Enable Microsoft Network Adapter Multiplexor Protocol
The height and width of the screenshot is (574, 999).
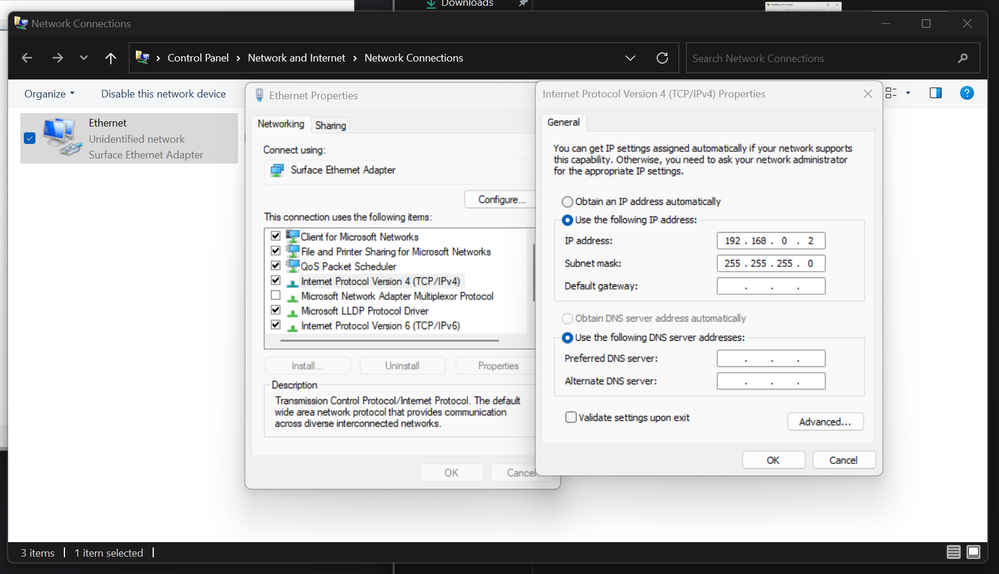pos(276,296)
